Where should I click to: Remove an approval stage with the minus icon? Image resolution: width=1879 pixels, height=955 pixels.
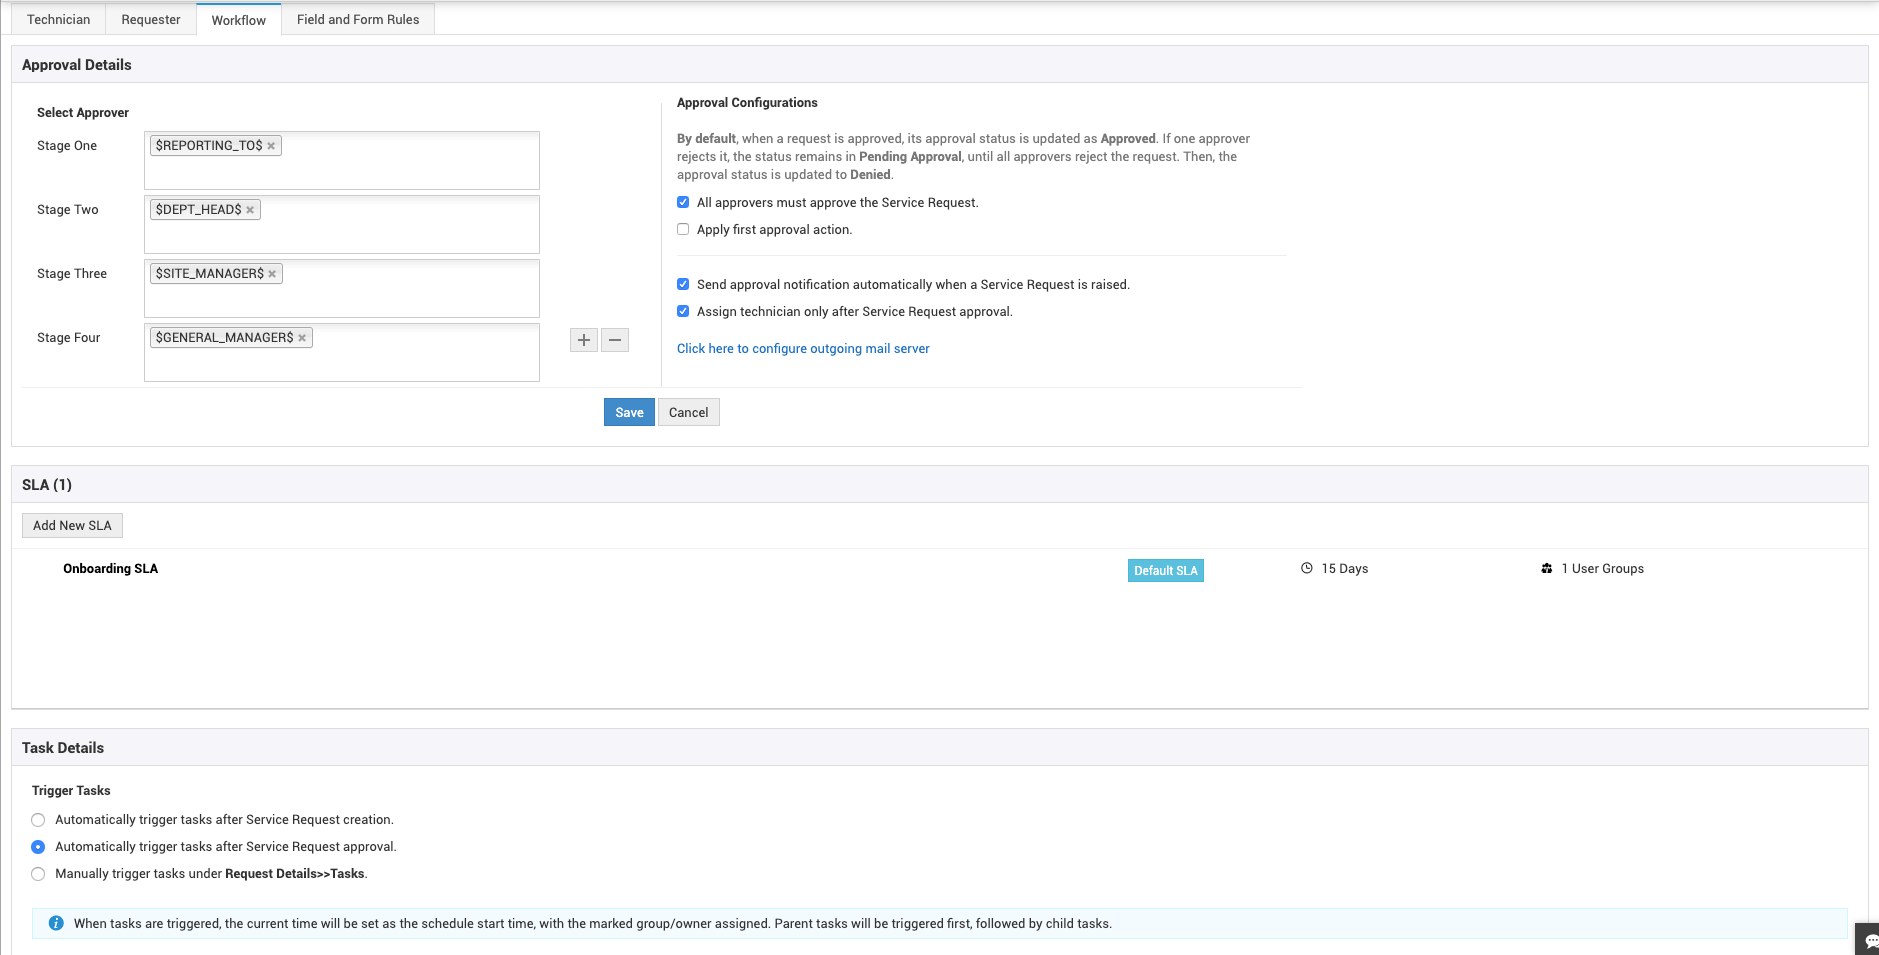click(615, 340)
